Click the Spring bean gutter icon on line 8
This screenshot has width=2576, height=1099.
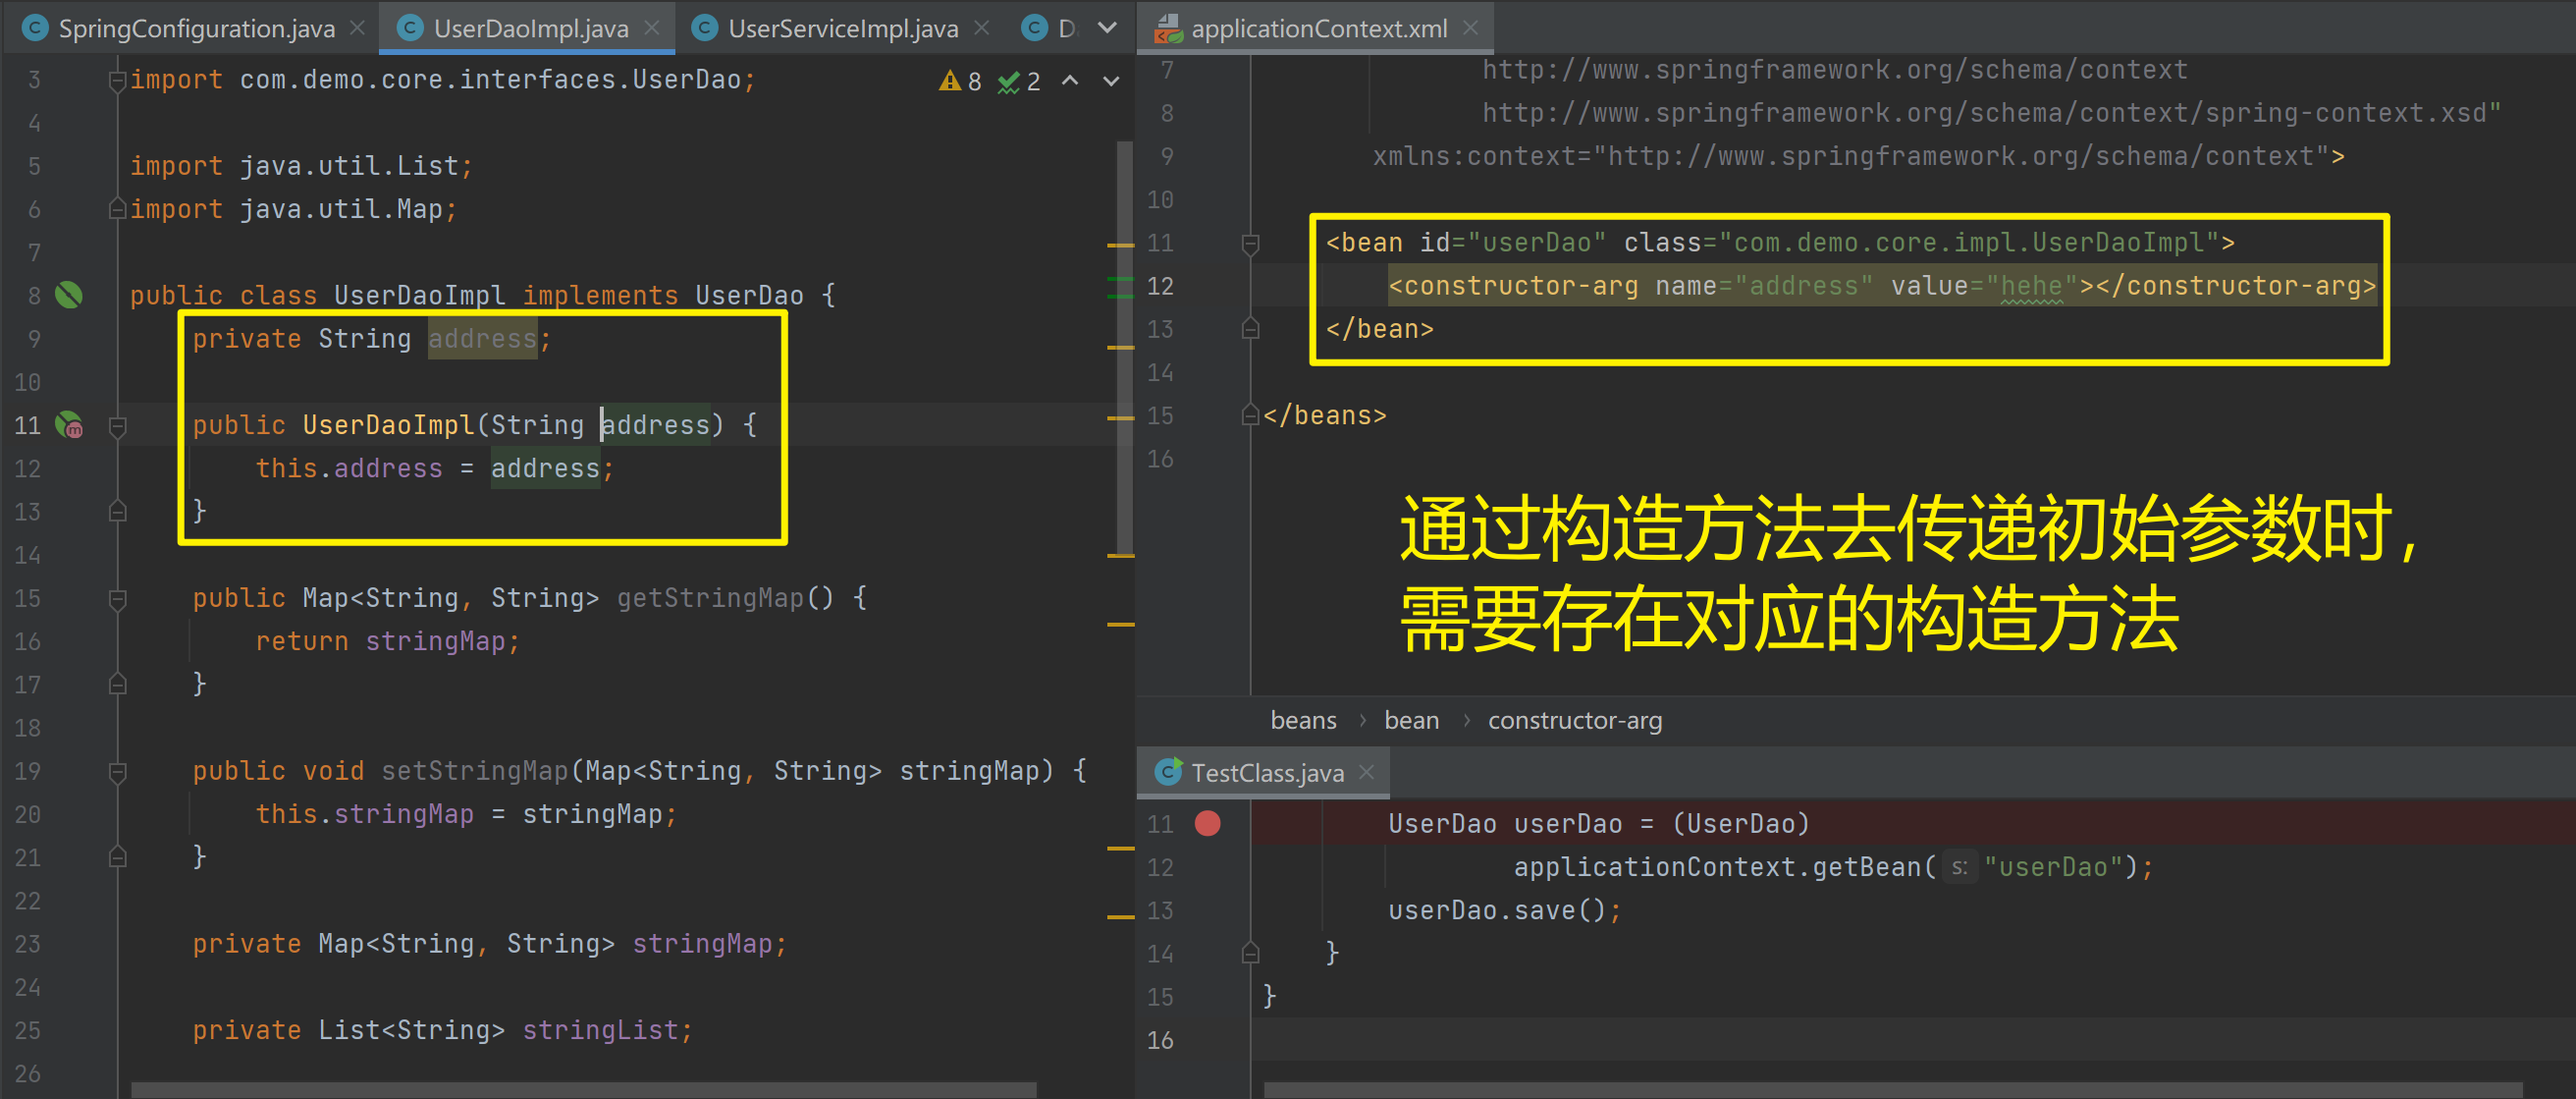coord(69,295)
